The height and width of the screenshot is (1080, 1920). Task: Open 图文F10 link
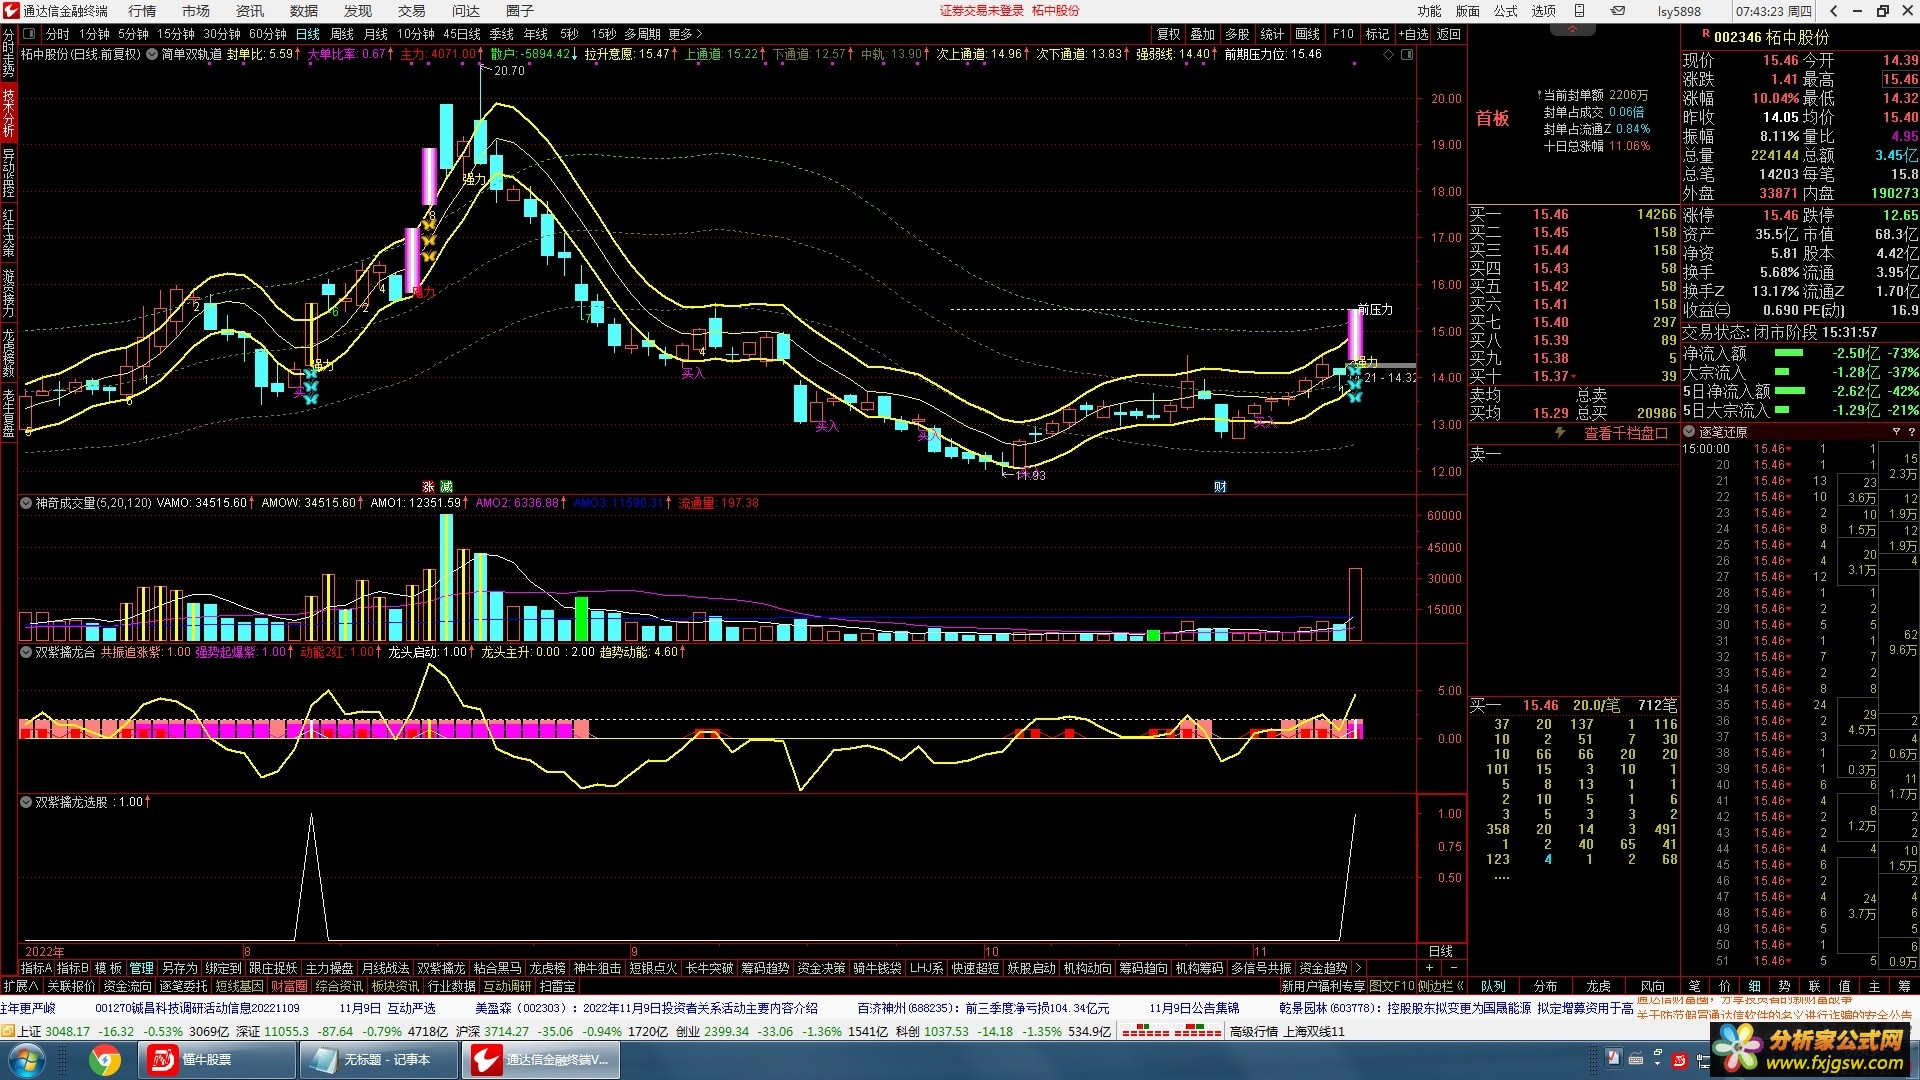(1393, 986)
